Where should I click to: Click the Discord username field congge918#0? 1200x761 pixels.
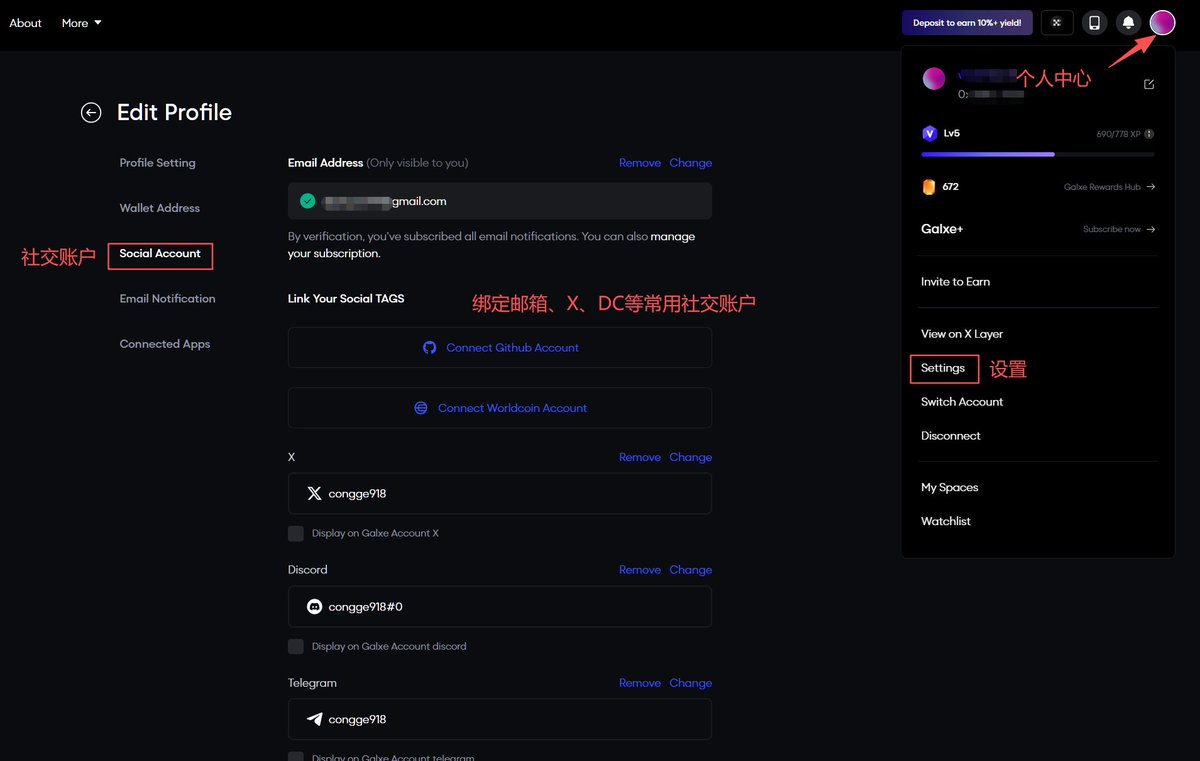[x=500, y=607]
